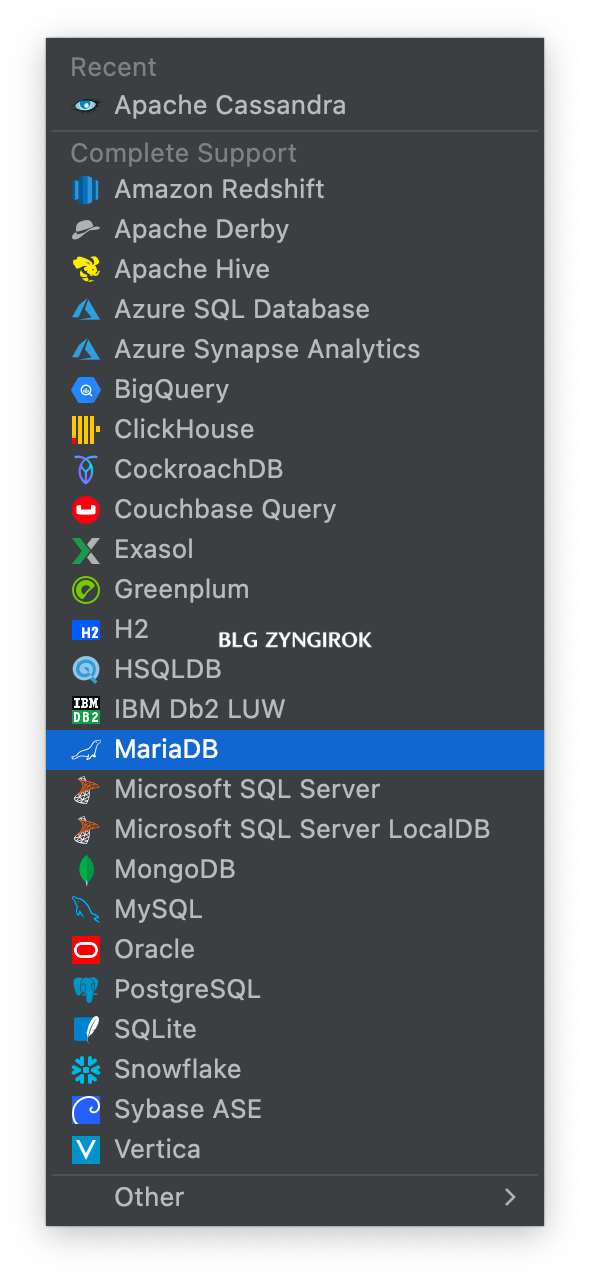Pick Apache Hive from the list
Image resolution: width=590 pixels, height=1280 pixels.
[x=295, y=269]
